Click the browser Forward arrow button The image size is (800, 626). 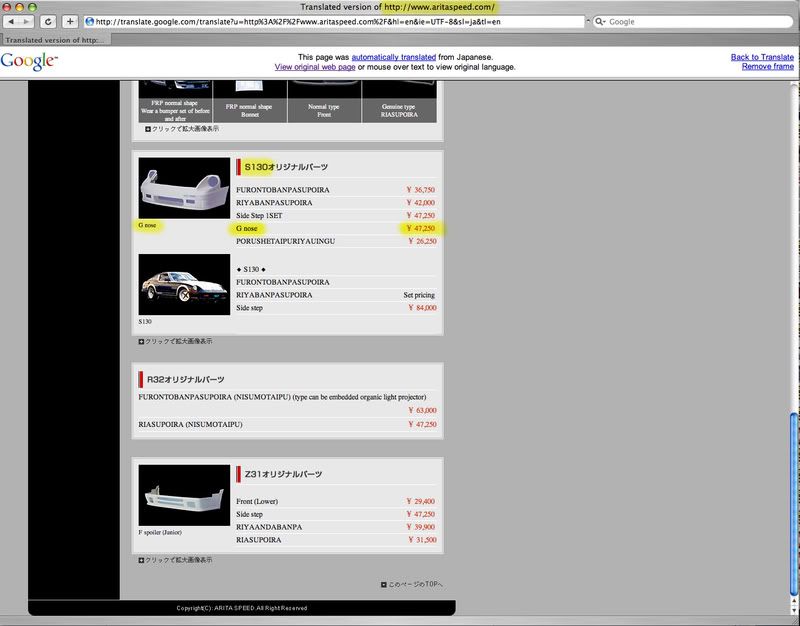pos(27,21)
